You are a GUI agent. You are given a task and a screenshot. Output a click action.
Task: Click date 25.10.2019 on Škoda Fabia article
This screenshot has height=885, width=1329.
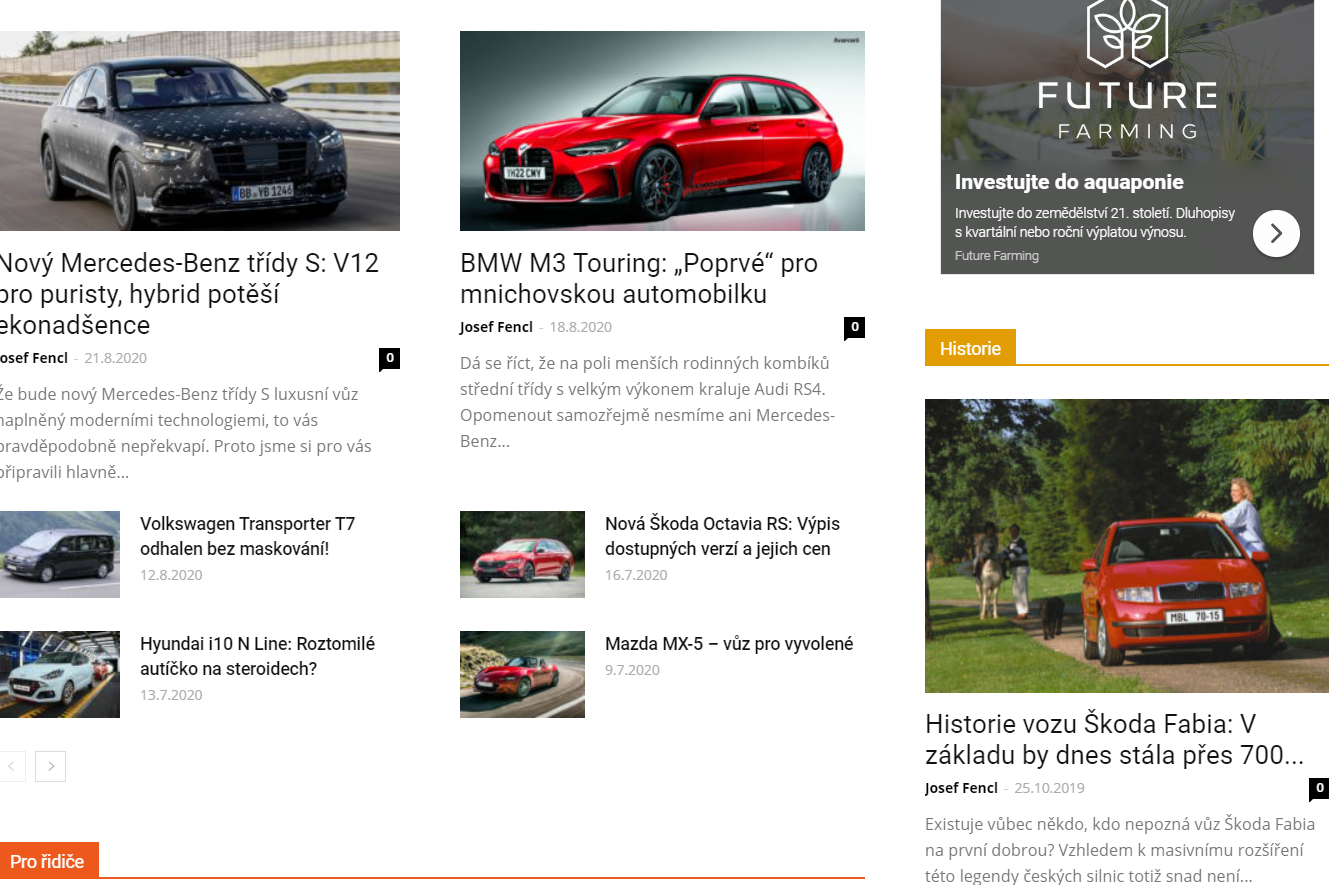pos(1049,788)
